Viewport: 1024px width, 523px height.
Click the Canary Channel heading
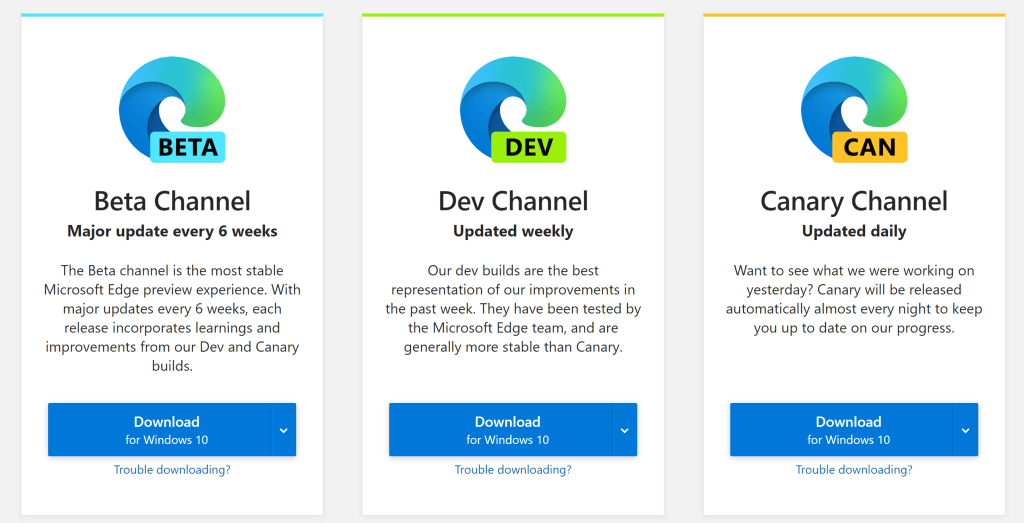pos(854,201)
